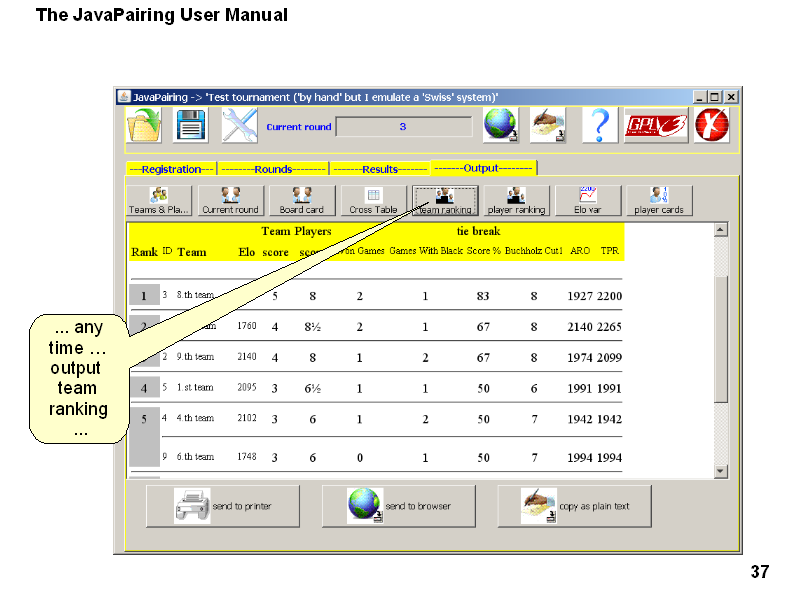Exit with the red X icon

click(x=712, y=126)
